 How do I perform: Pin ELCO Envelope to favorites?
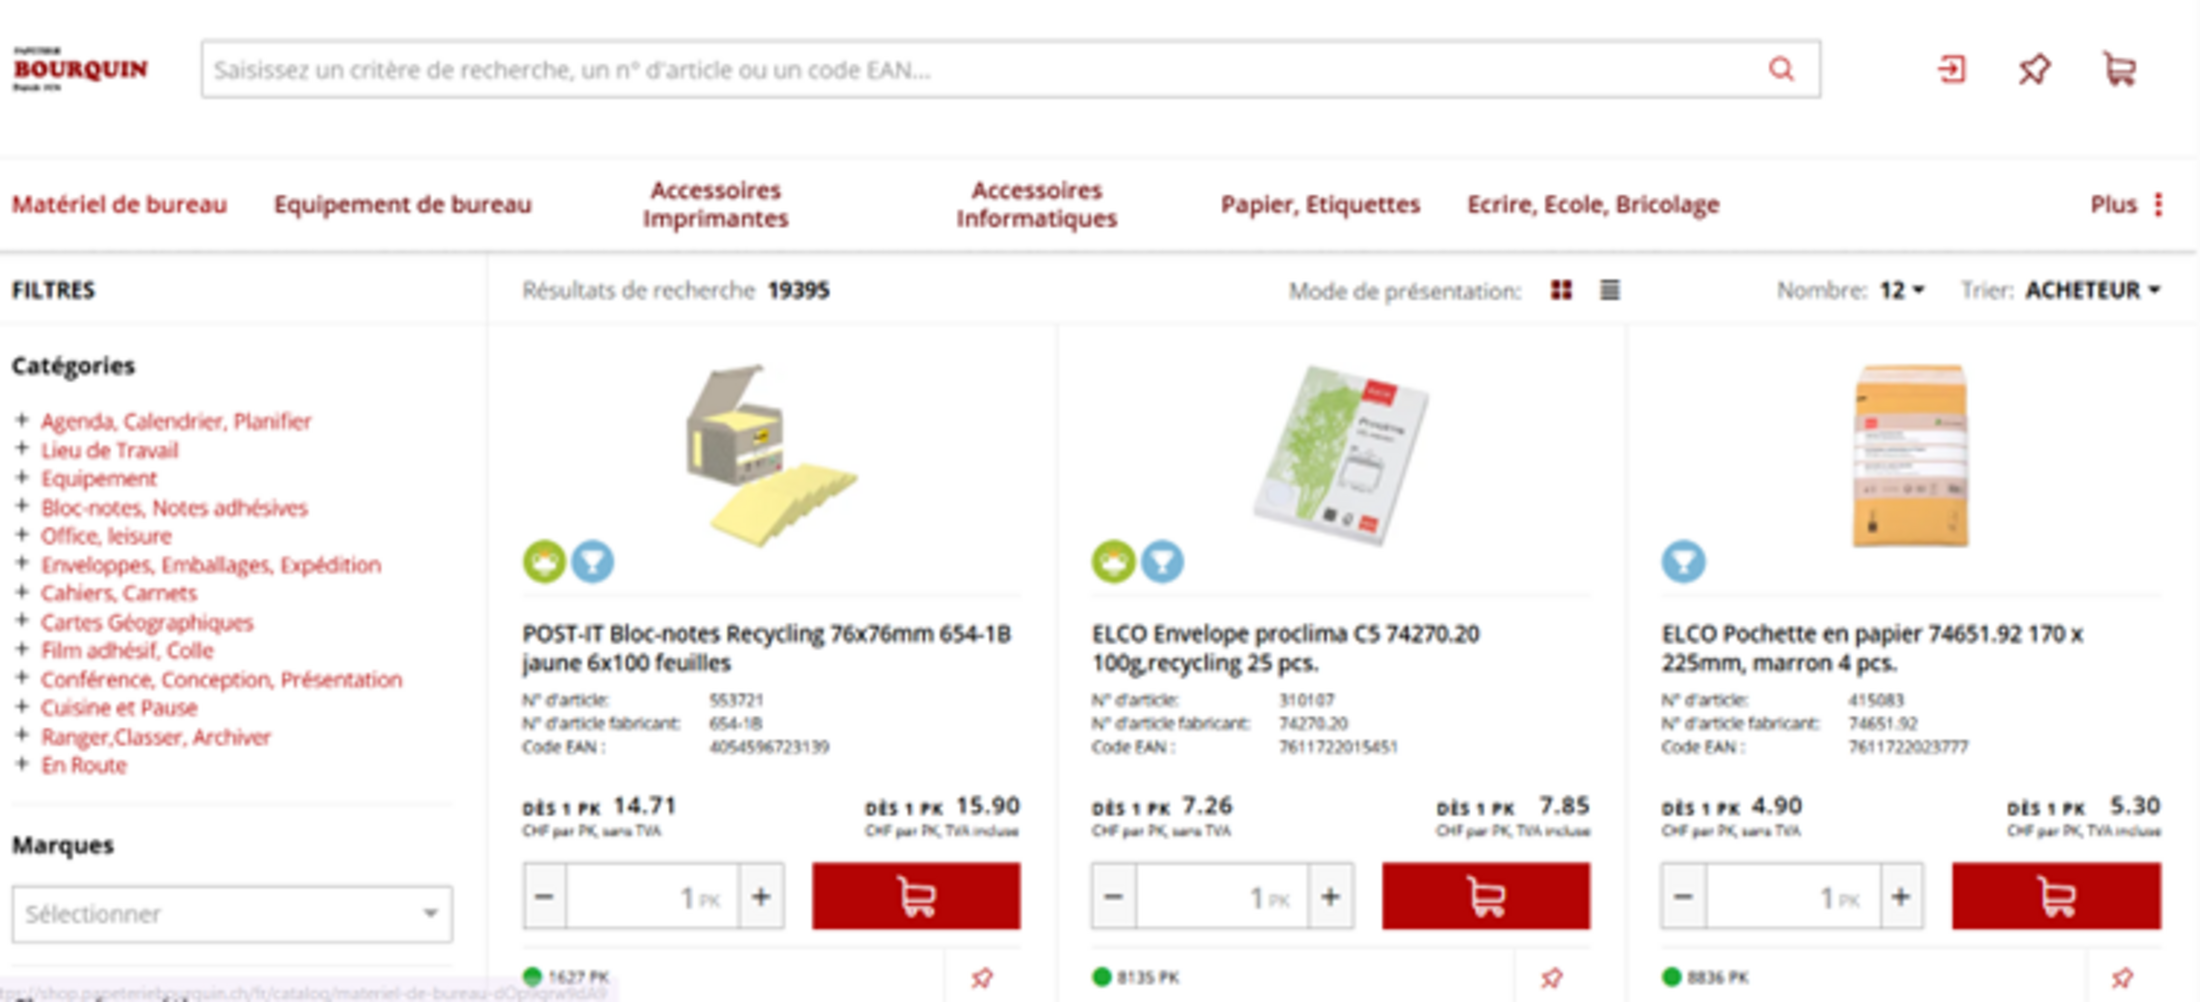point(1552,977)
